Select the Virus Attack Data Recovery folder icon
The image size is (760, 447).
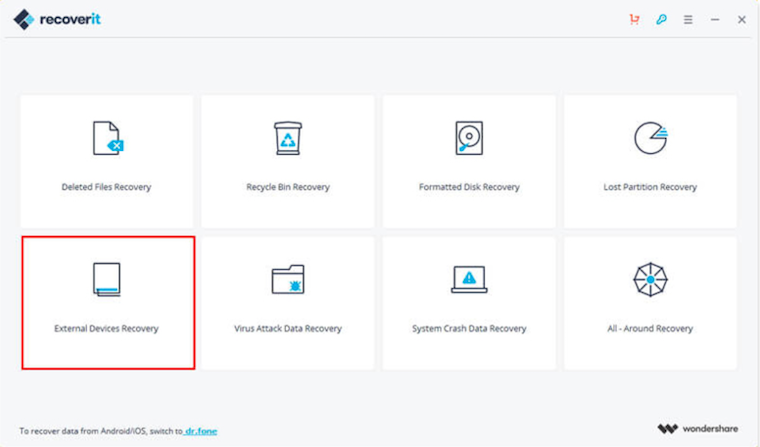tap(288, 280)
